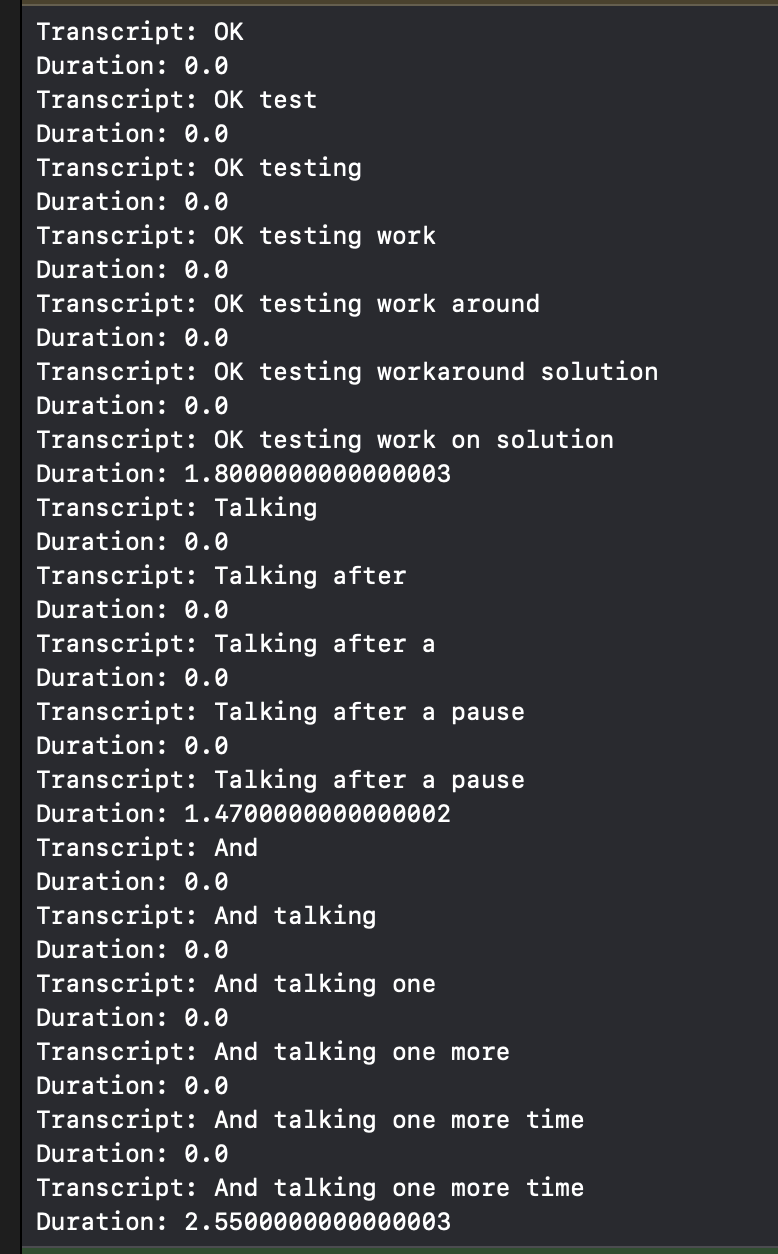778x1254 pixels.
Task: Select the "Transcript: Talking after" line
Action: pyautogui.click(x=221, y=576)
